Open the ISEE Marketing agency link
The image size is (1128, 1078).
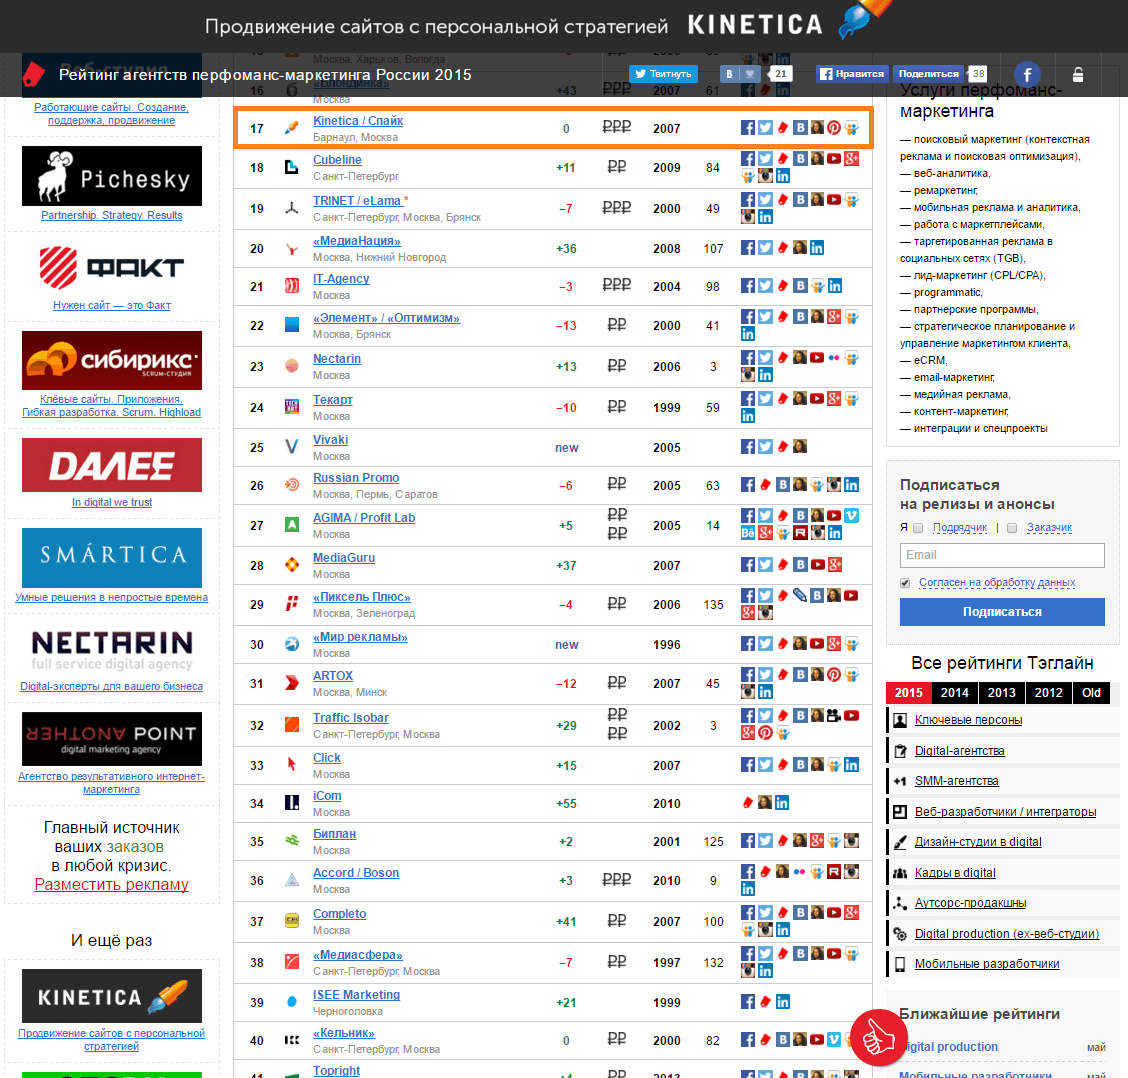pos(356,995)
